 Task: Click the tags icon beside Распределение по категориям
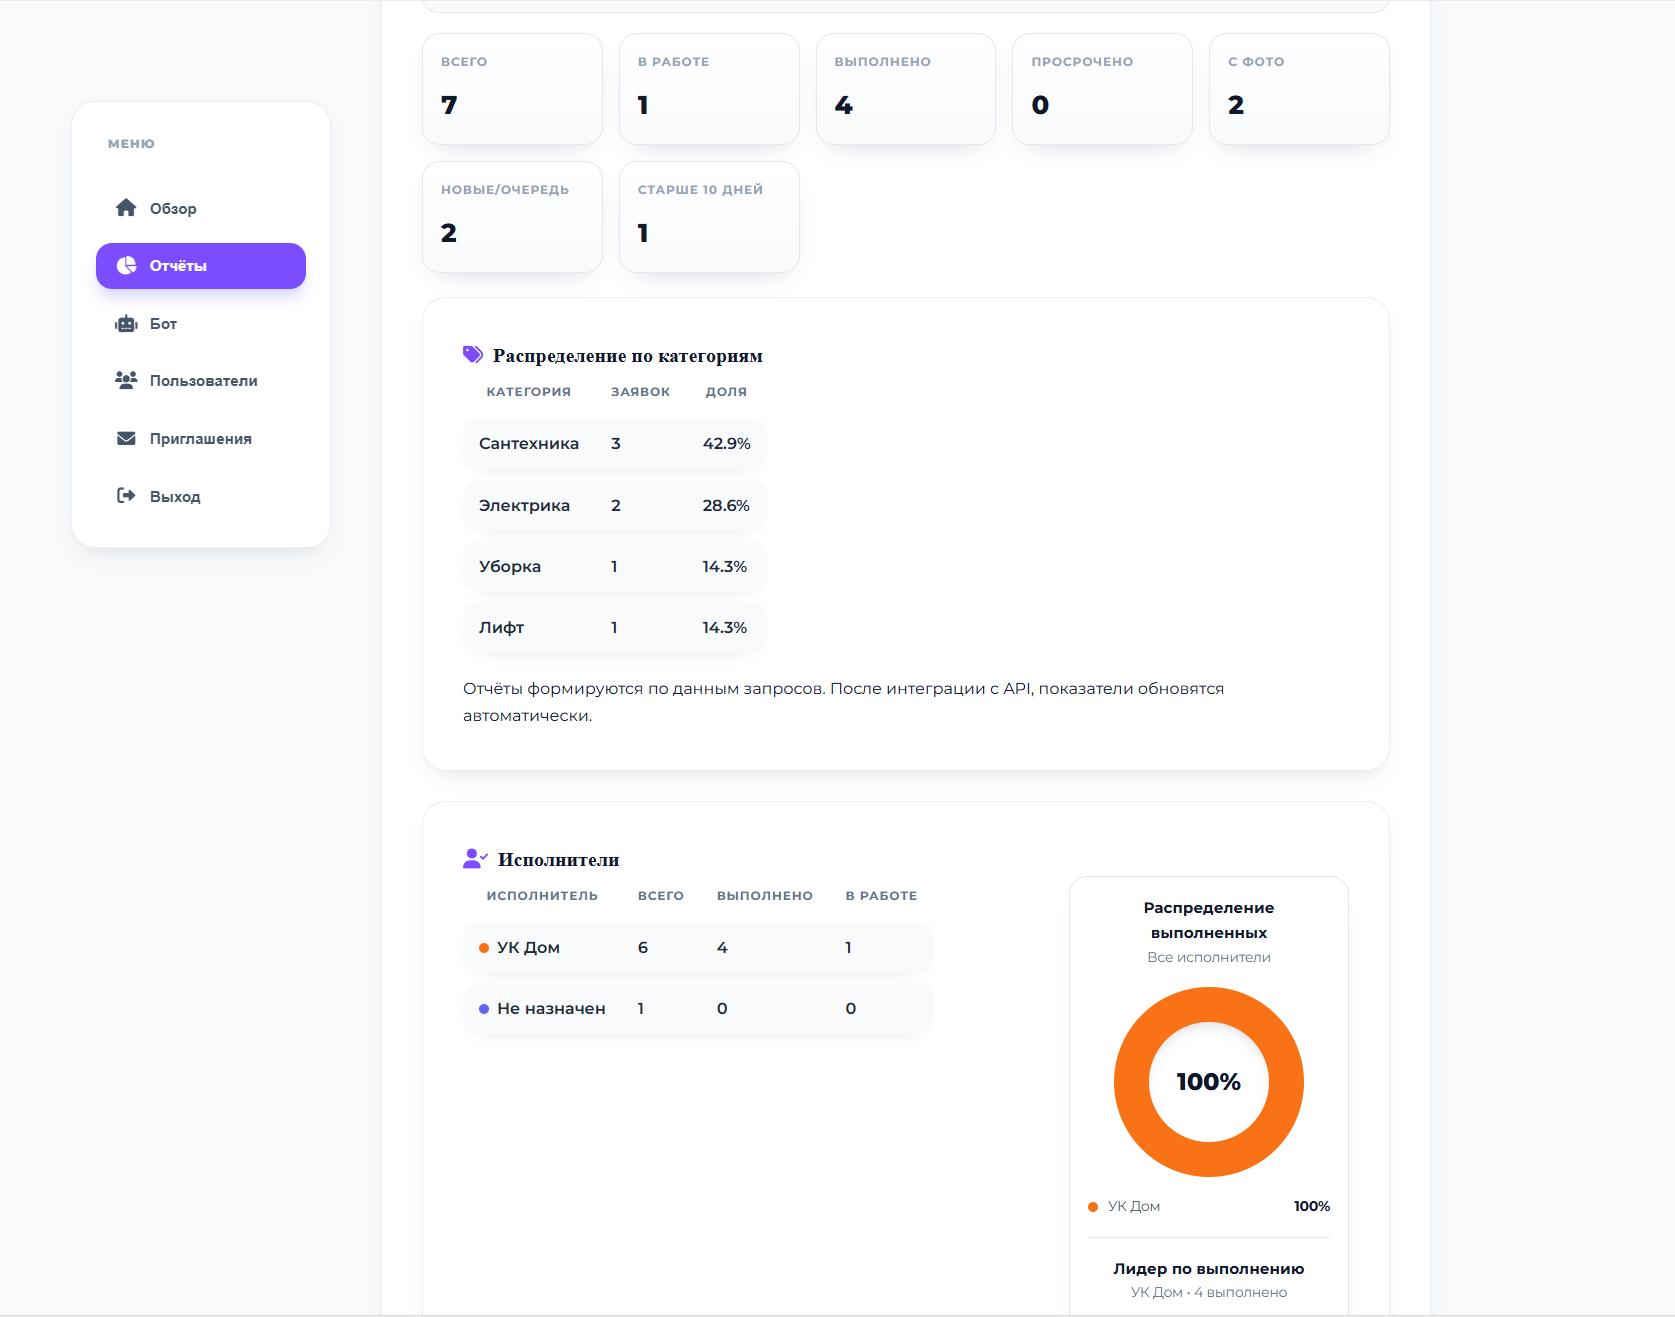[x=473, y=355]
